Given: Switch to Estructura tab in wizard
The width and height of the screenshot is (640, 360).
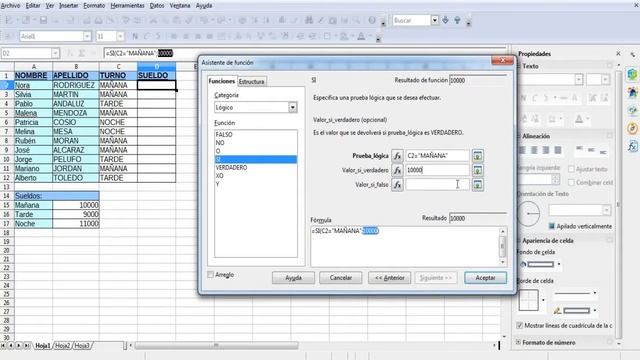Looking at the screenshot, I should point(251,82).
